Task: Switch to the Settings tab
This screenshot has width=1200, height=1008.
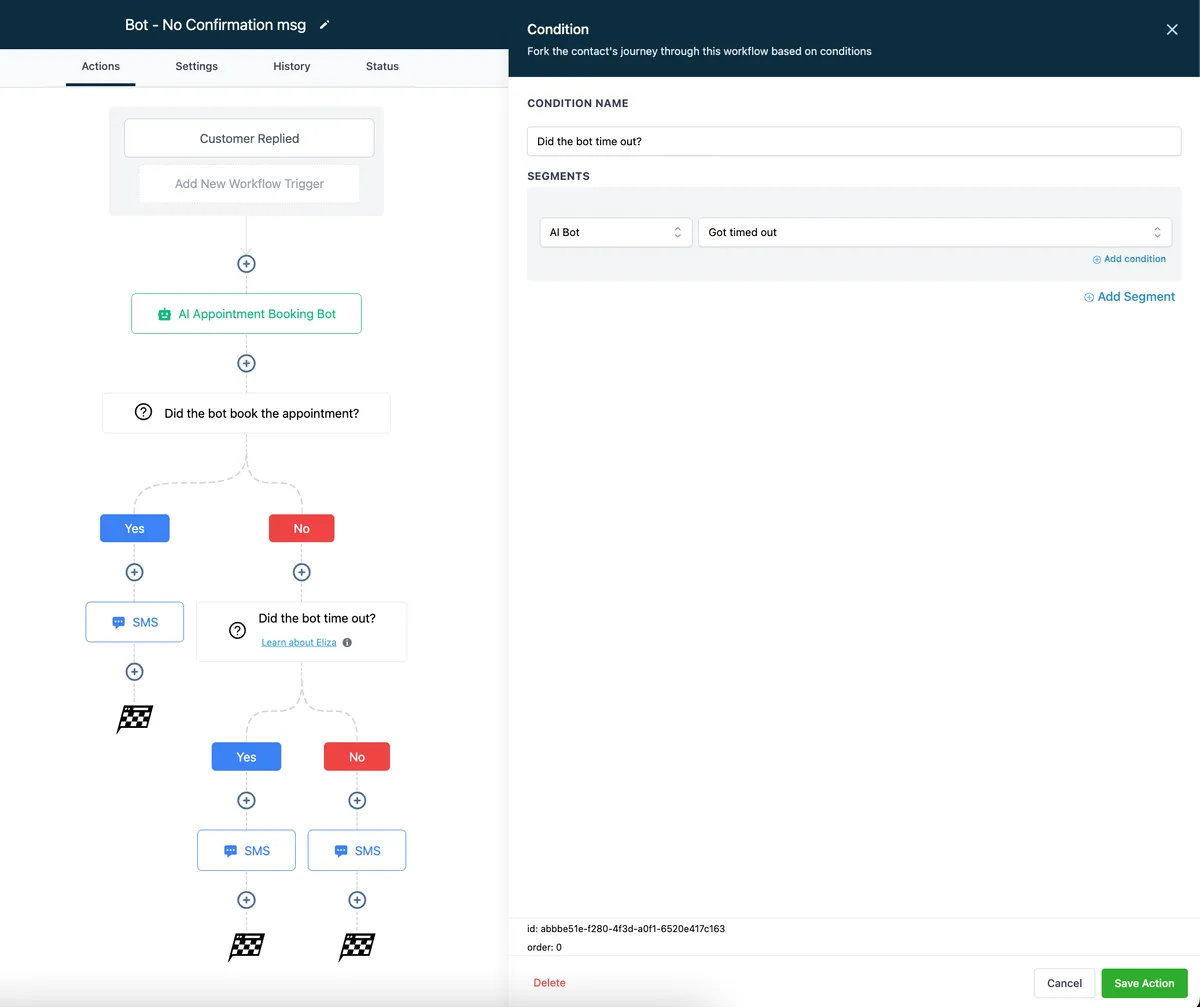Action: pos(196,66)
